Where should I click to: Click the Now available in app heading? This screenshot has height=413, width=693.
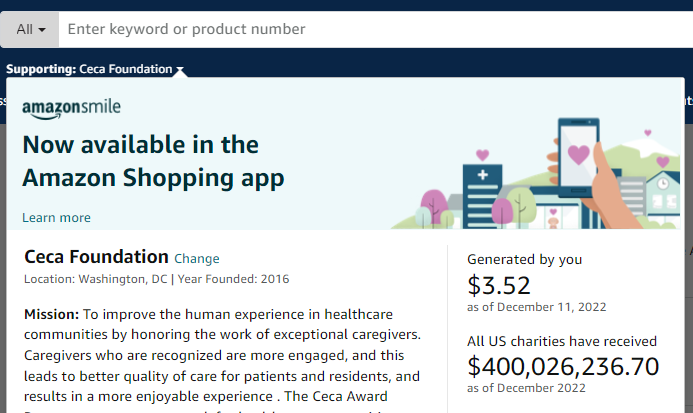coord(153,161)
